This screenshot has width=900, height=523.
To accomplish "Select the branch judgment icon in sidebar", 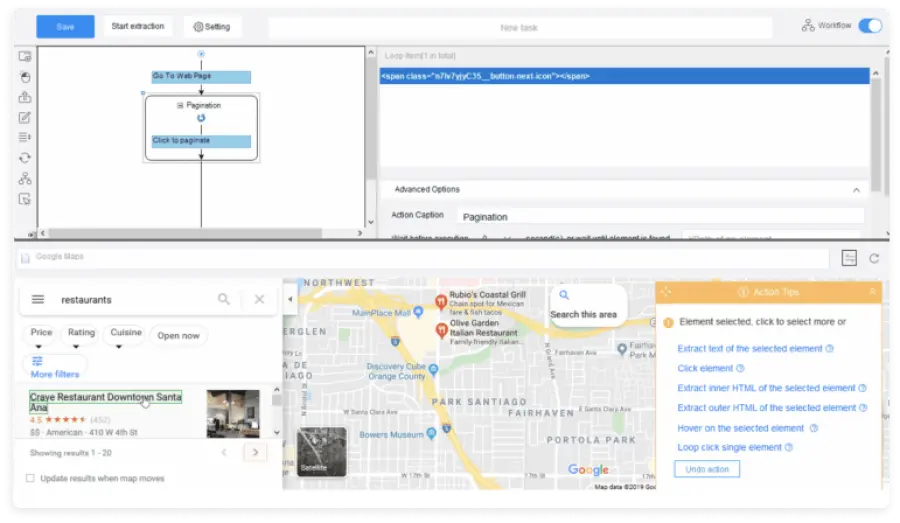I will (x=25, y=179).
